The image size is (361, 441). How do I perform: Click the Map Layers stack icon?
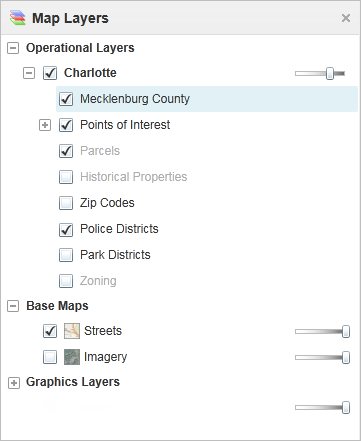point(17,18)
